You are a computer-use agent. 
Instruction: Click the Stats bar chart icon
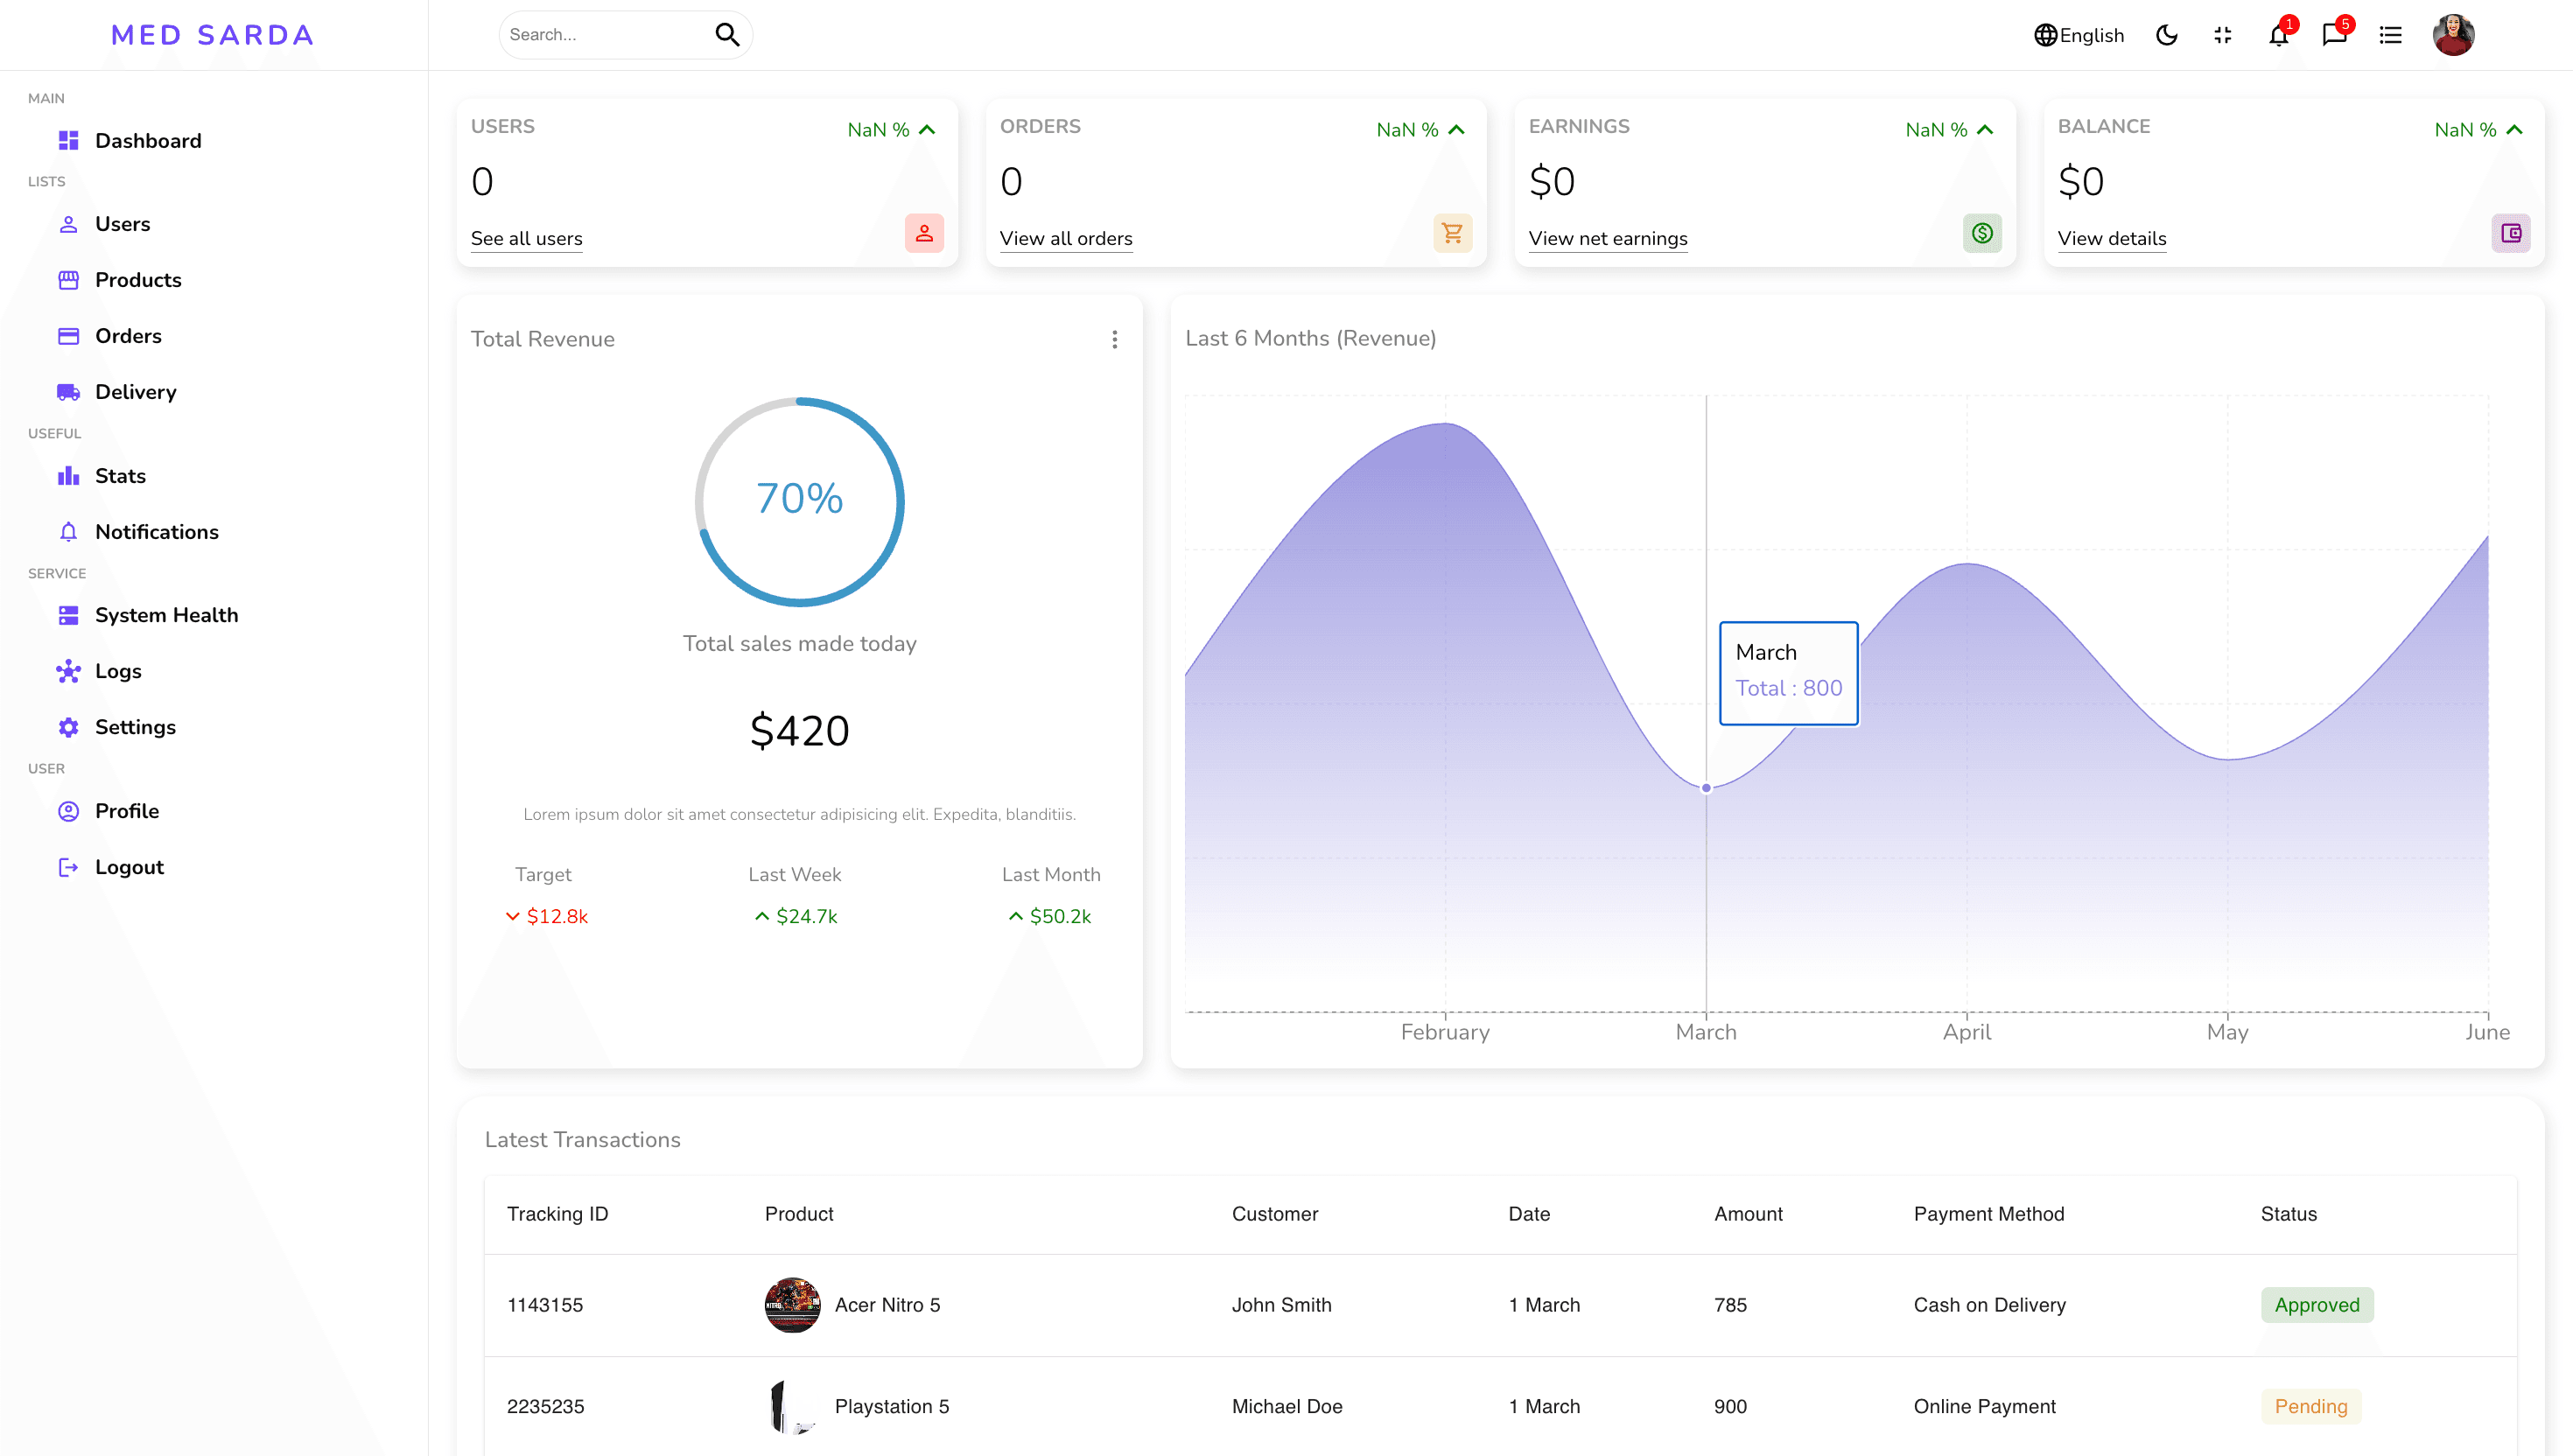[x=68, y=476]
